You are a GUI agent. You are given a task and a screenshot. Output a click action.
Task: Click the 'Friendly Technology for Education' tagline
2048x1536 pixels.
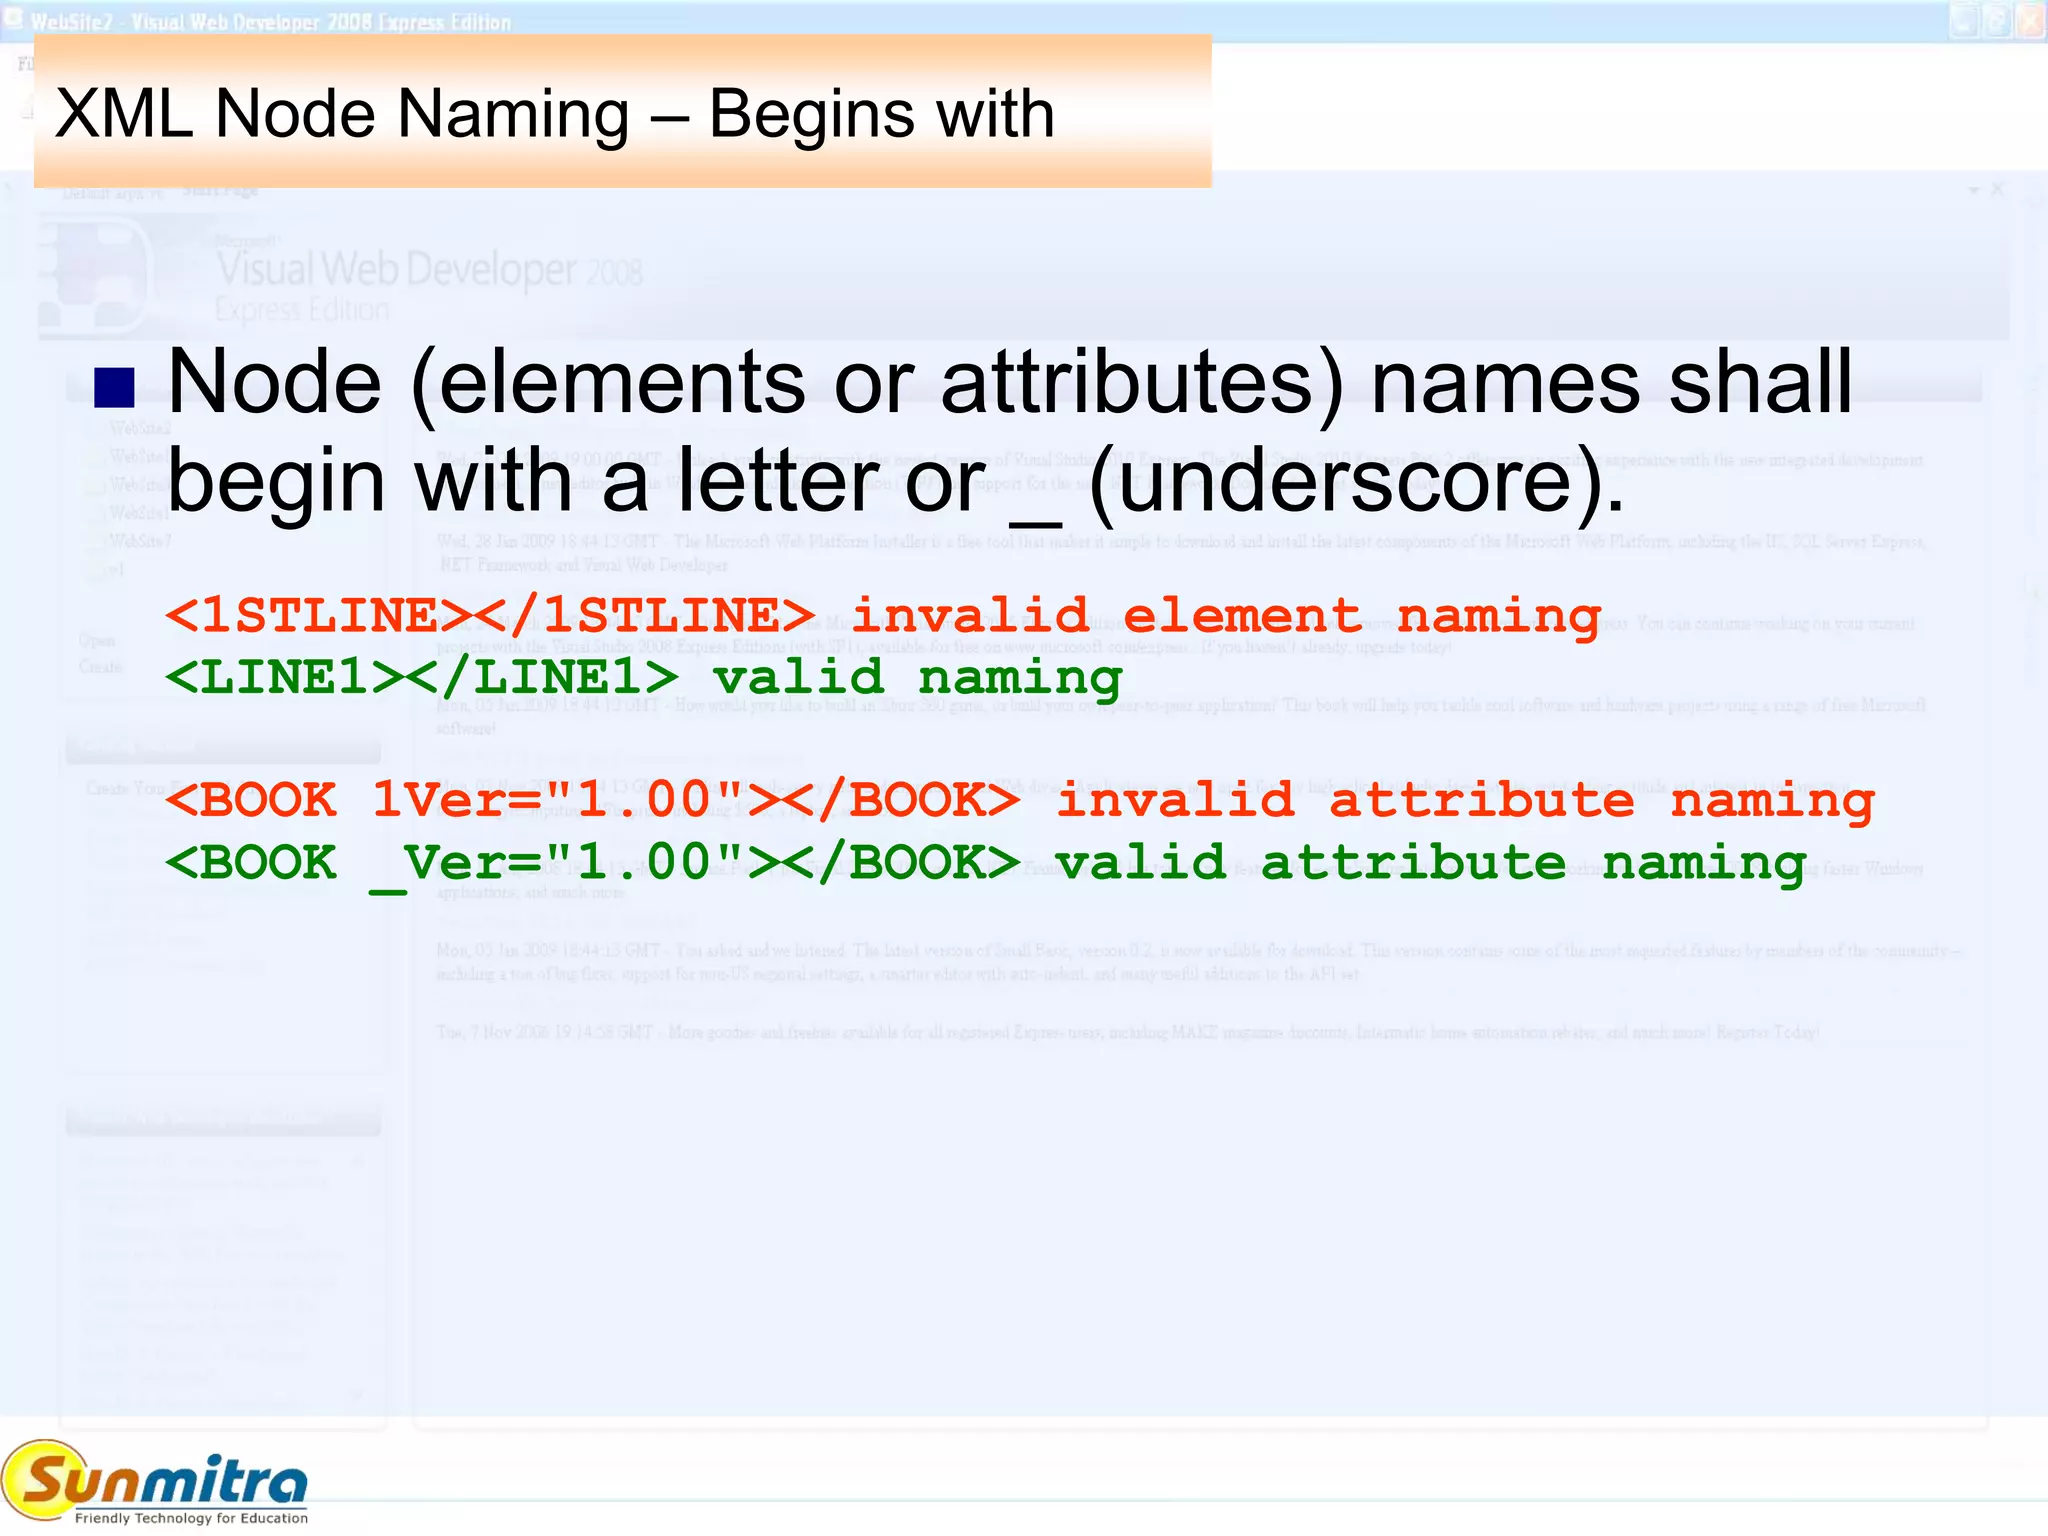191,1518
